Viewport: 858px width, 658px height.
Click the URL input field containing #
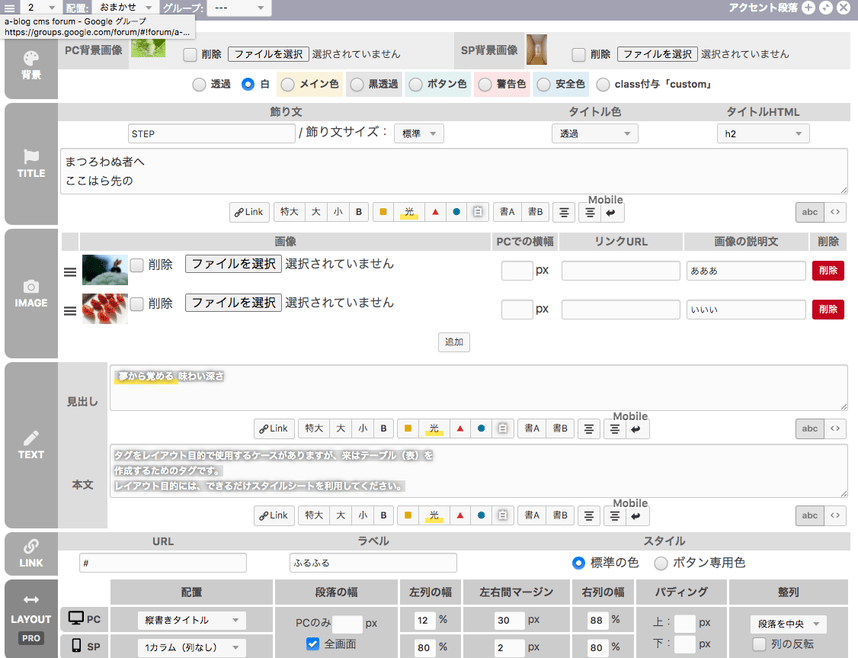click(x=163, y=563)
